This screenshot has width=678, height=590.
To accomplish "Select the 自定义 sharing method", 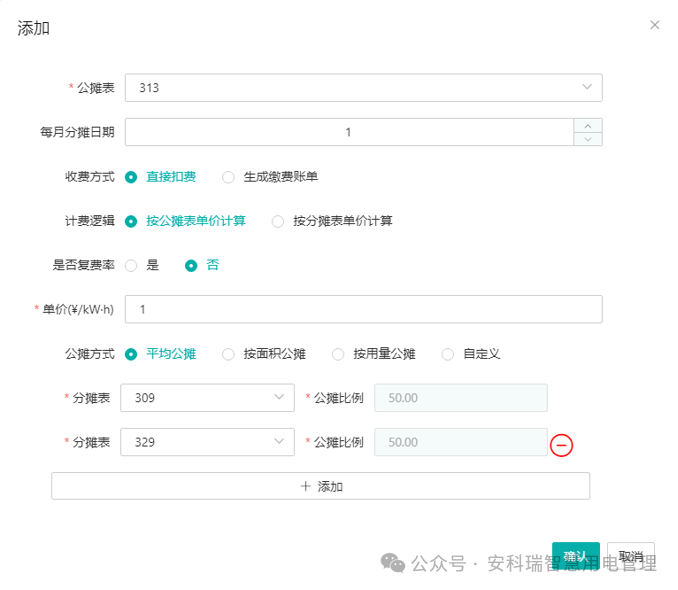I will click(x=447, y=354).
